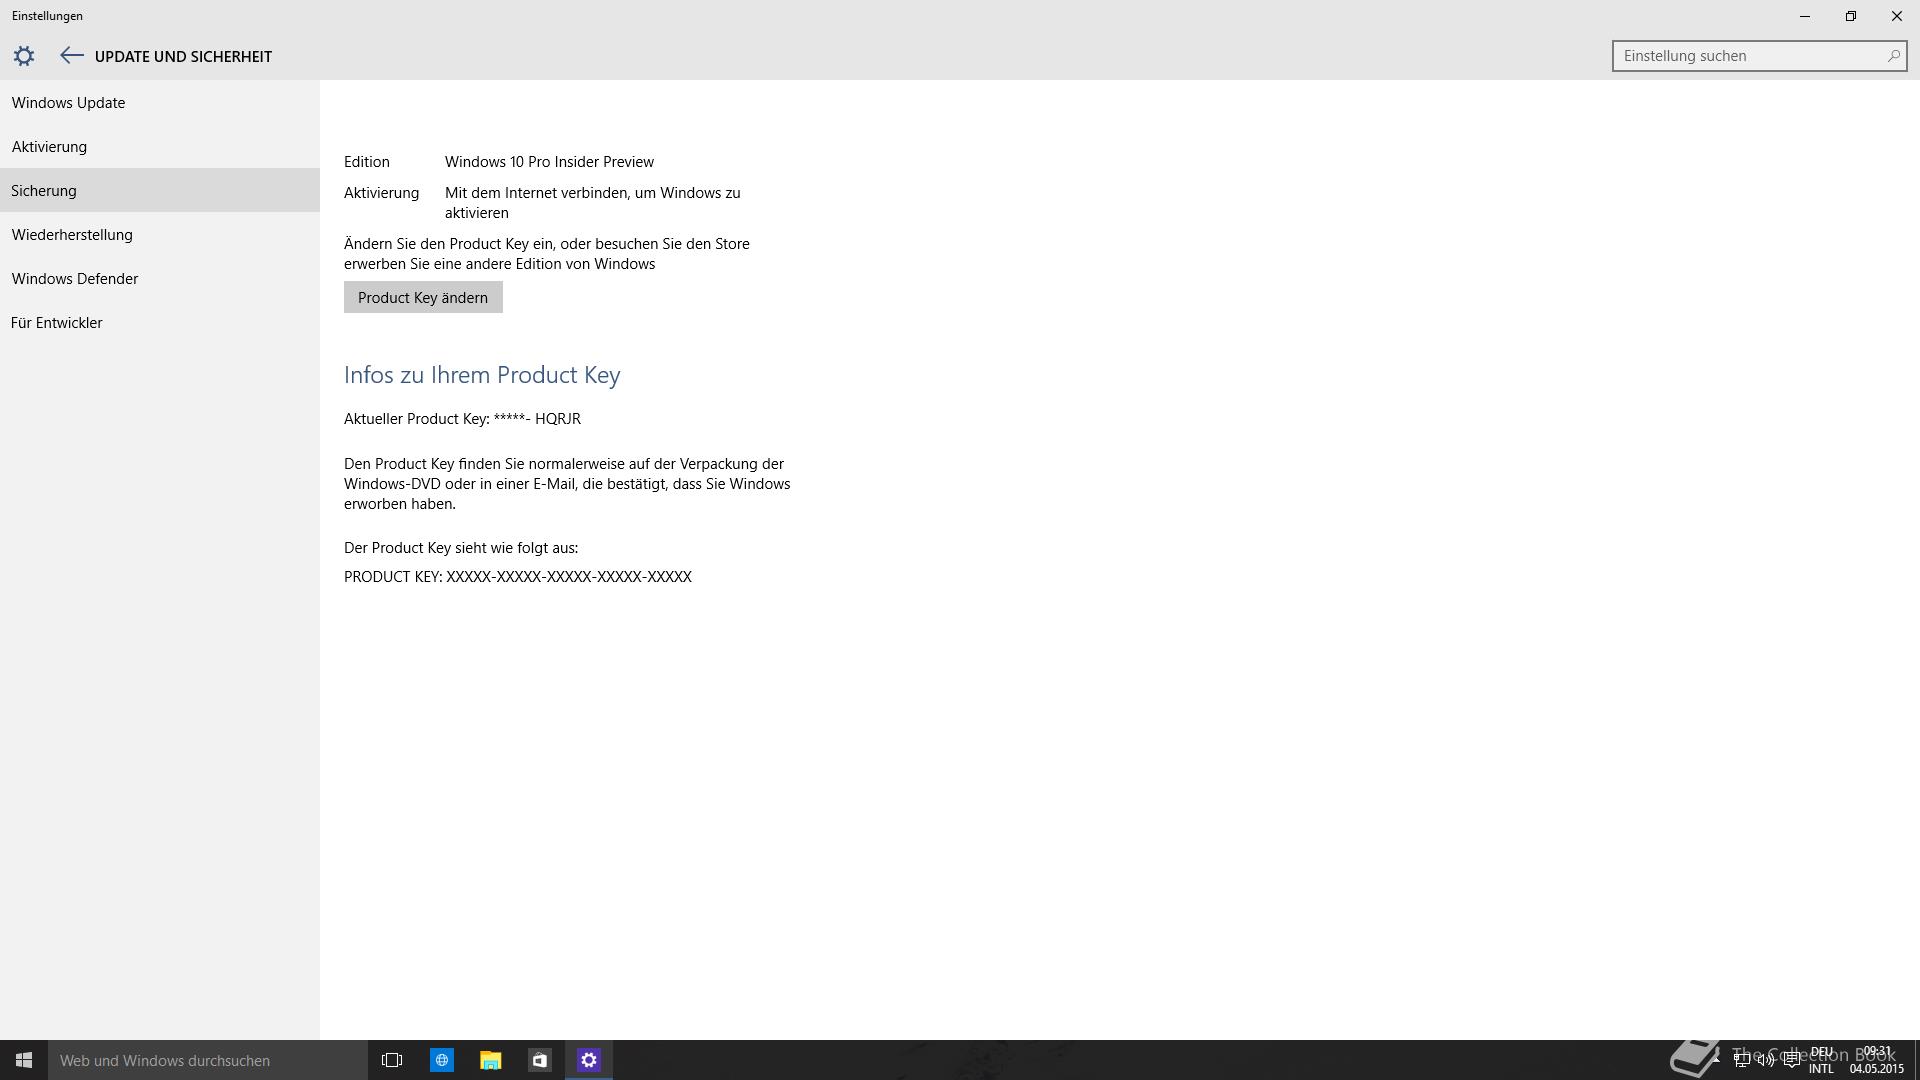Minimize the Einstellungen window
Screen dimensions: 1920x1080
(1805, 16)
